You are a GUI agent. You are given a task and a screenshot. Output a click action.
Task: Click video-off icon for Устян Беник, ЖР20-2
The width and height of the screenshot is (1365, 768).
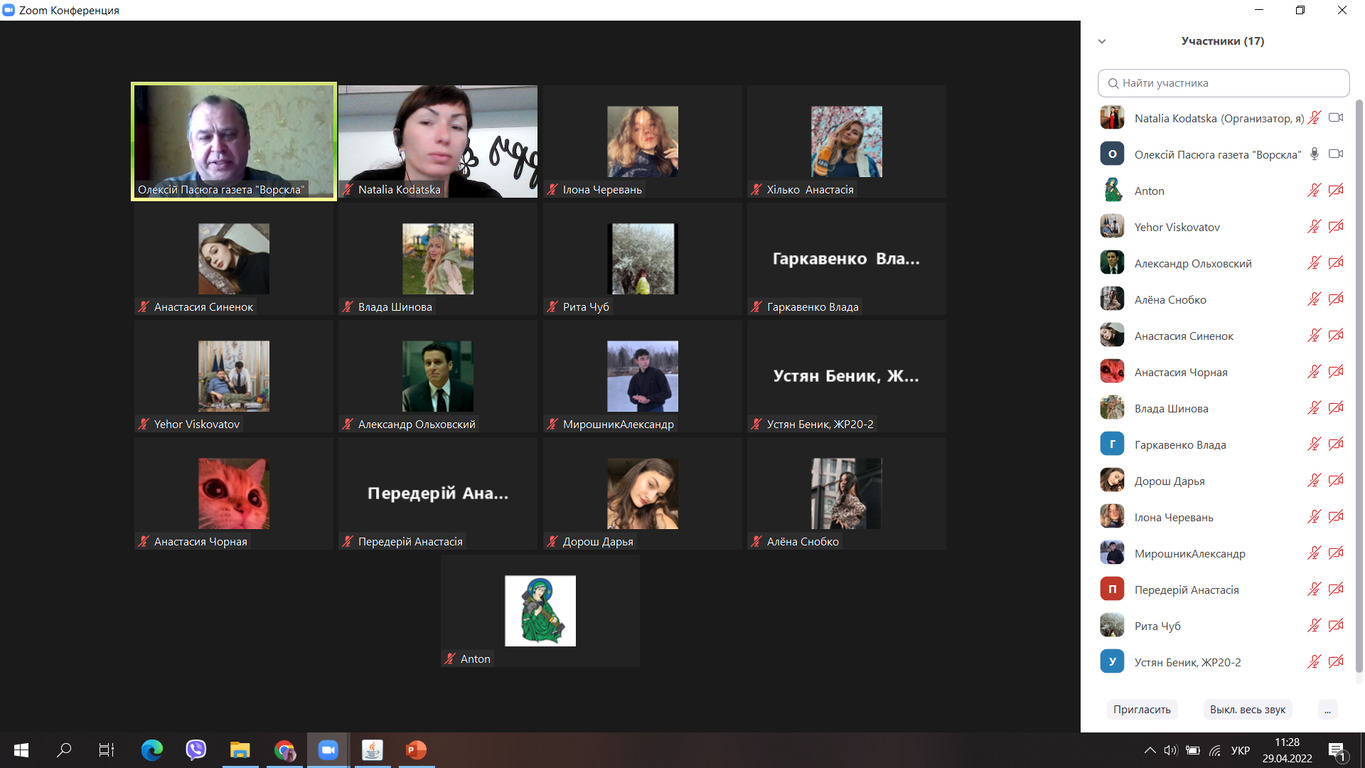click(1336, 662)
